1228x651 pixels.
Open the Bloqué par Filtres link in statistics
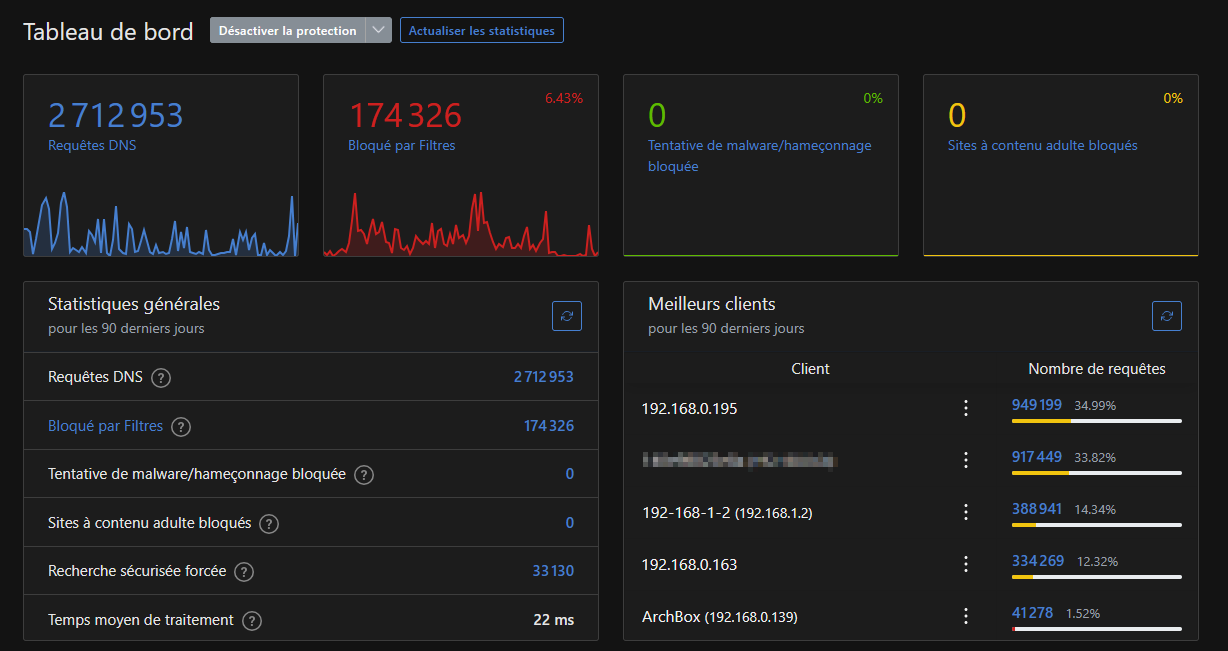(105, 426)
